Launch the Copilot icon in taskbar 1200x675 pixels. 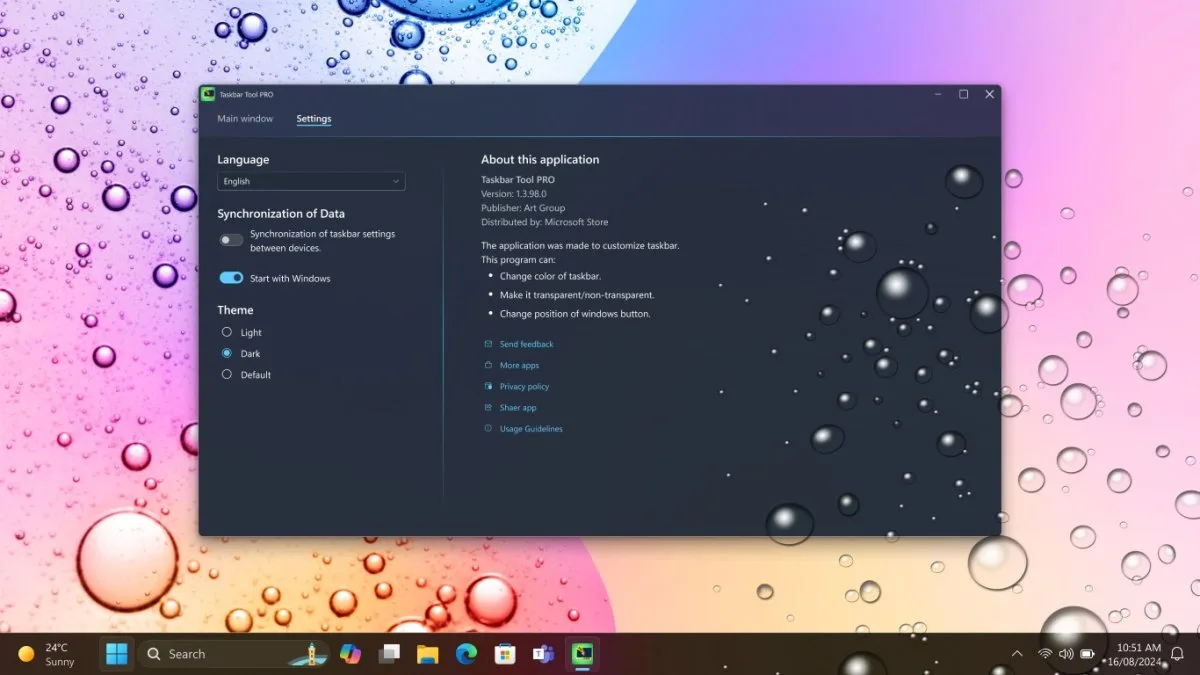pyautogui.click(x=350, y=654)
